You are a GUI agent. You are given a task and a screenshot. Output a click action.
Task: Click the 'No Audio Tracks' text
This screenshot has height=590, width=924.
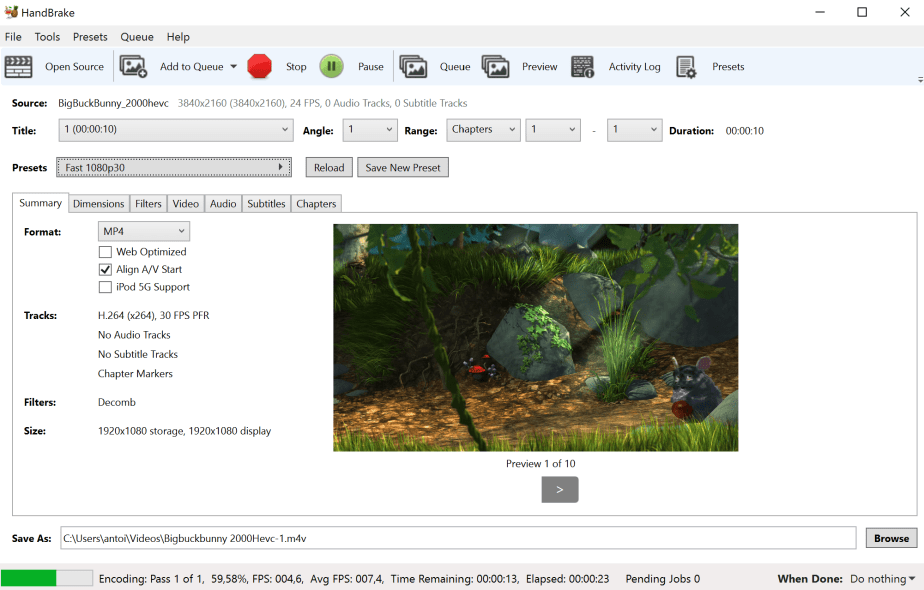click(x=134, y=335)
